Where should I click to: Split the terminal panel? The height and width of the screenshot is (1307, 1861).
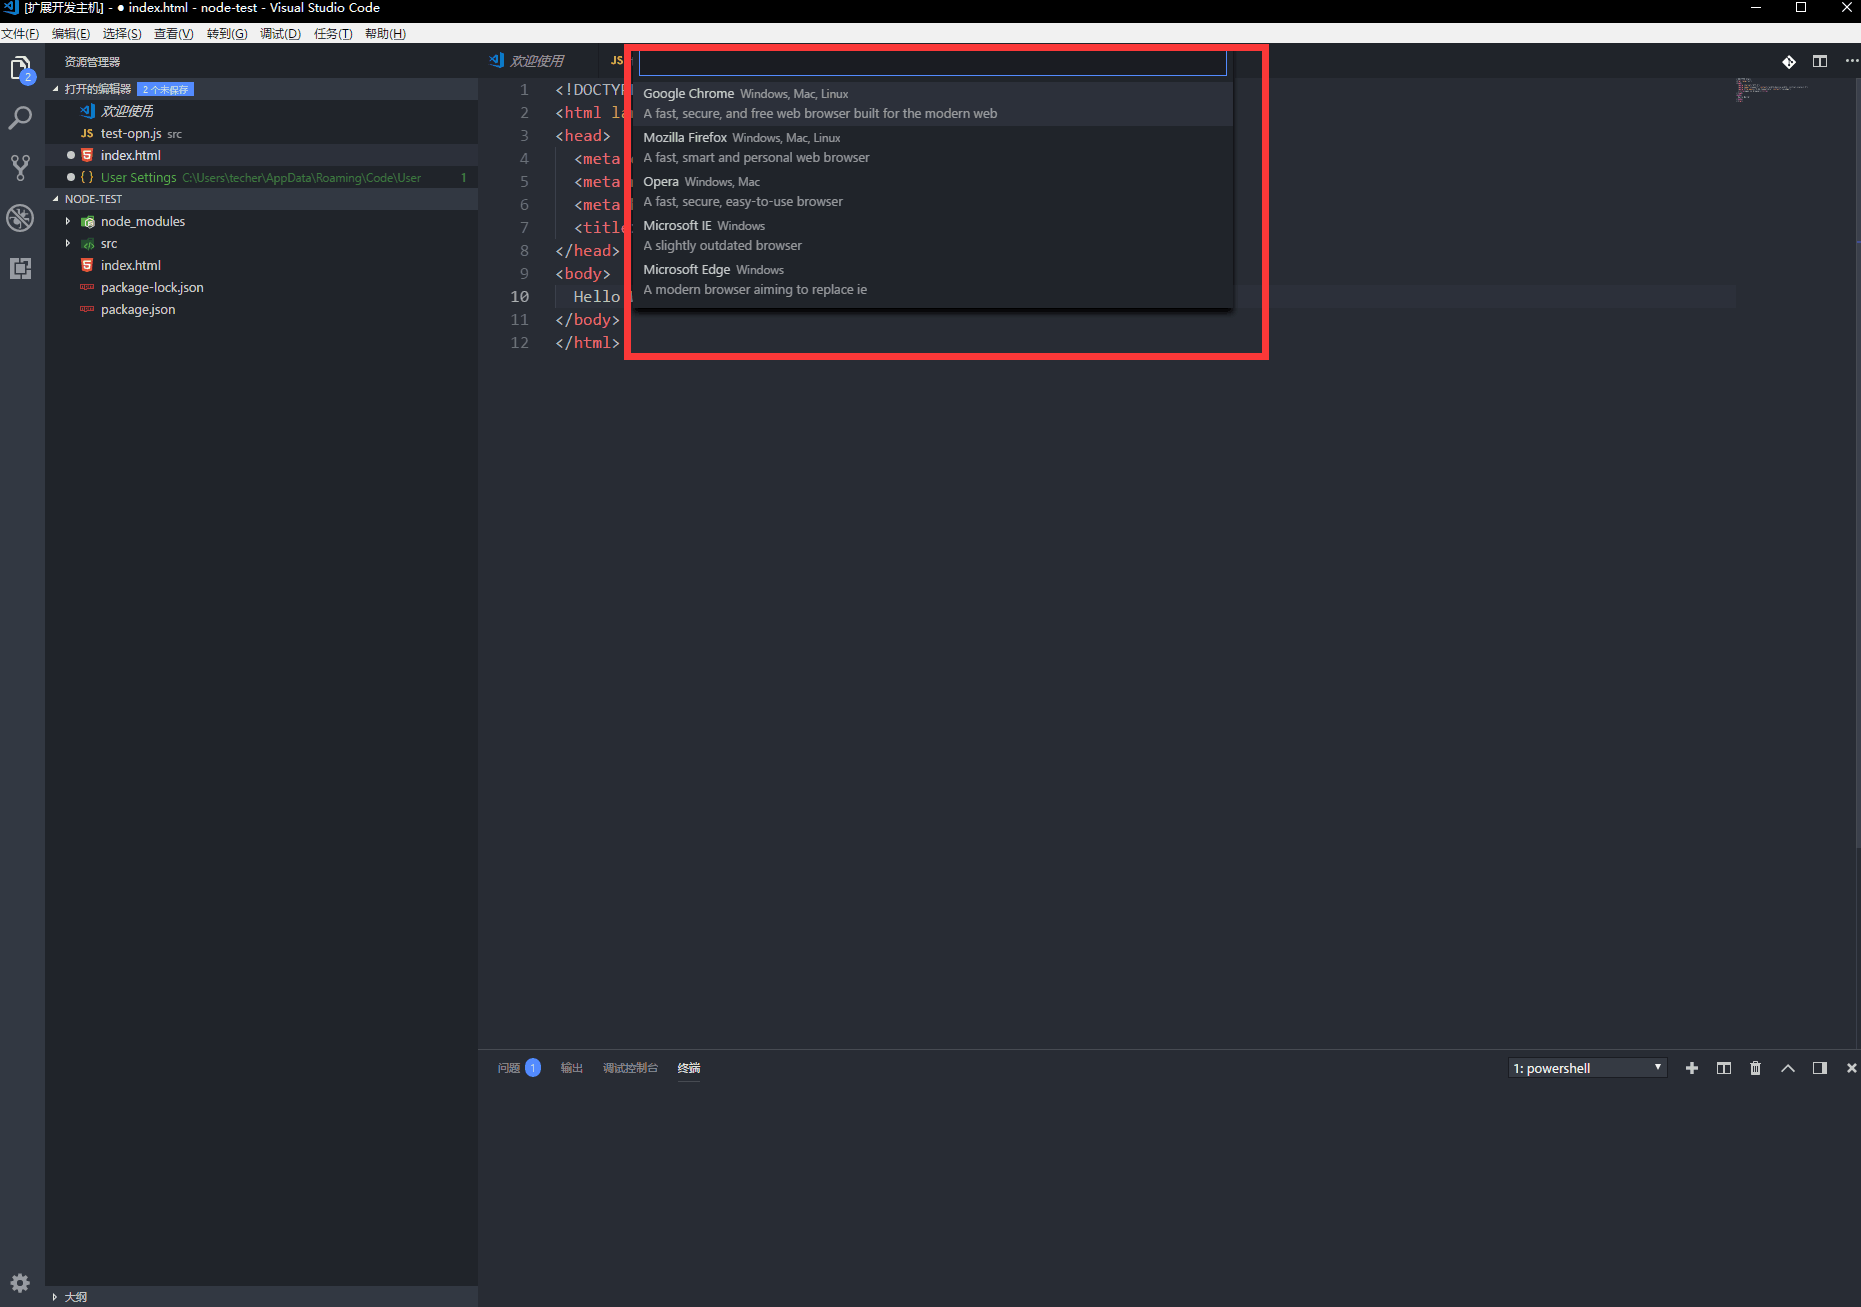[1723, 1068]
